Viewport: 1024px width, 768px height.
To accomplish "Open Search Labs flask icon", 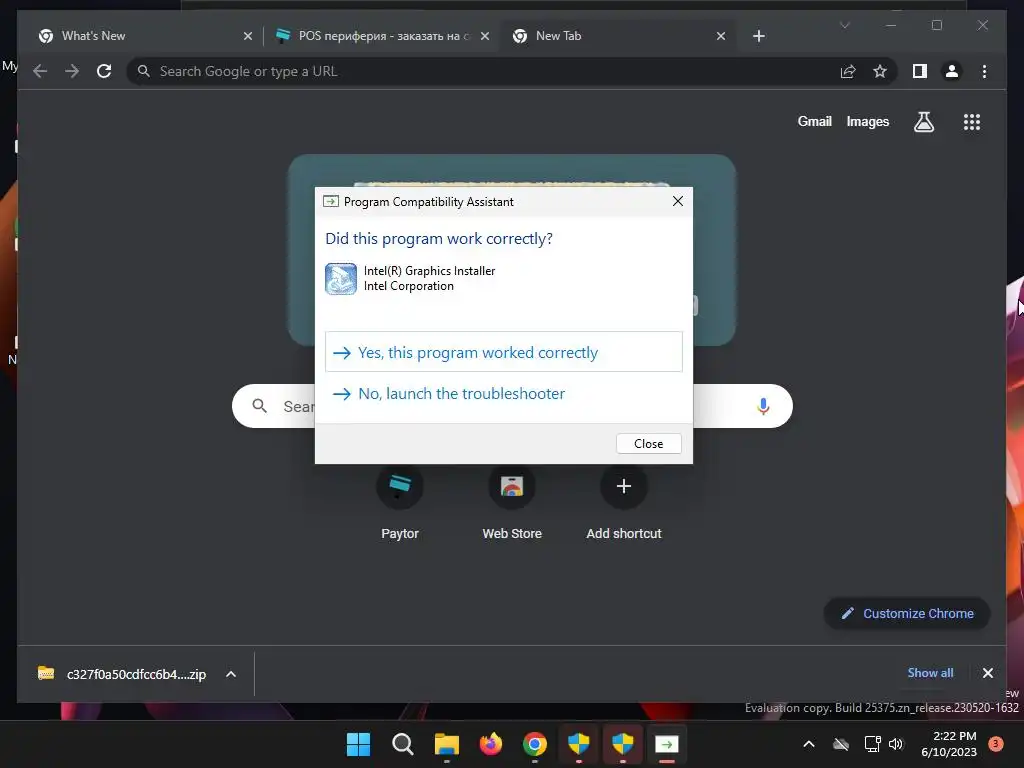I will pos(923,121).
